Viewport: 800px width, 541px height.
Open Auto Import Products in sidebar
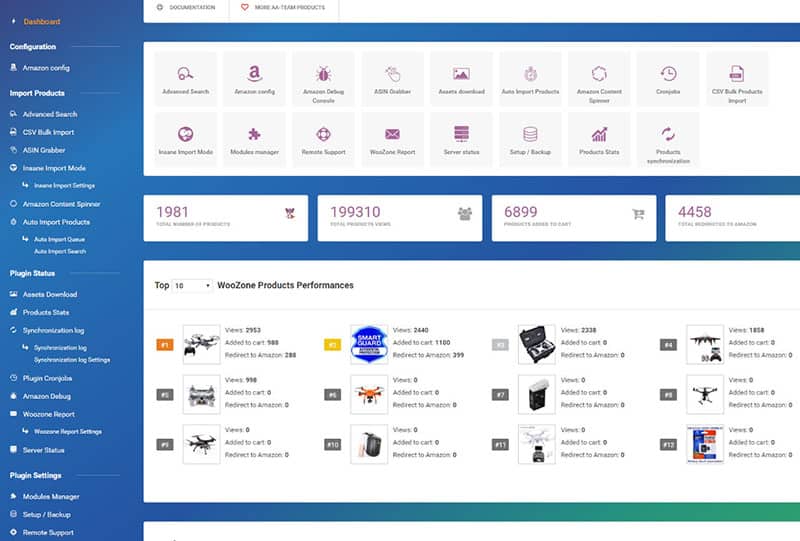click(x=56, y=222)
